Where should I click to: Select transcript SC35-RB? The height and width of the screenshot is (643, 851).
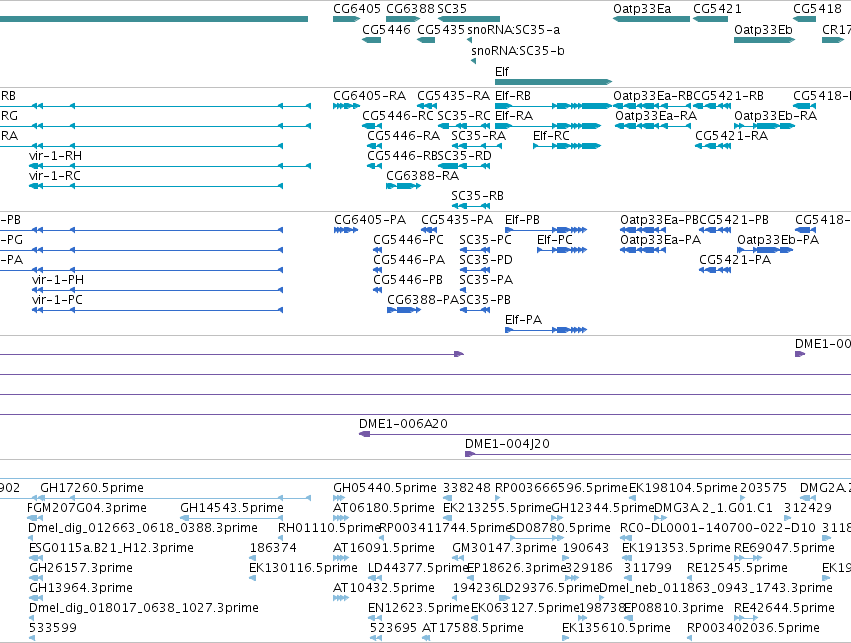478,195
